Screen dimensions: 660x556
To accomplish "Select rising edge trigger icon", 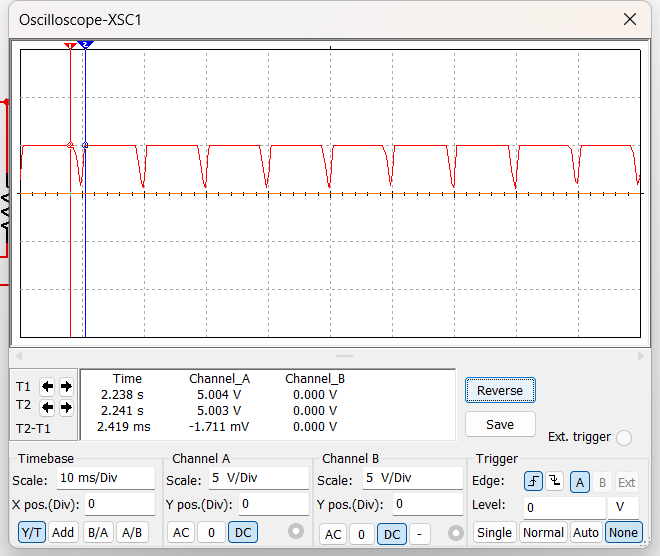I will coord(533,481).
